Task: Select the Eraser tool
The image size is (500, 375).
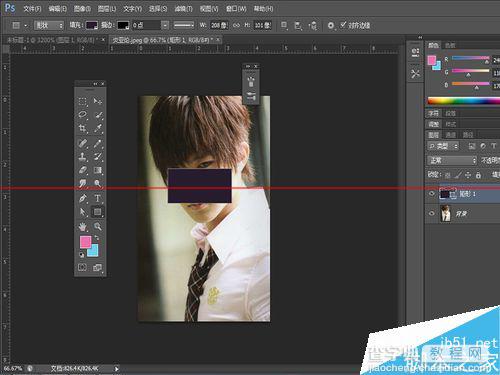Action: tap(82, 170)
